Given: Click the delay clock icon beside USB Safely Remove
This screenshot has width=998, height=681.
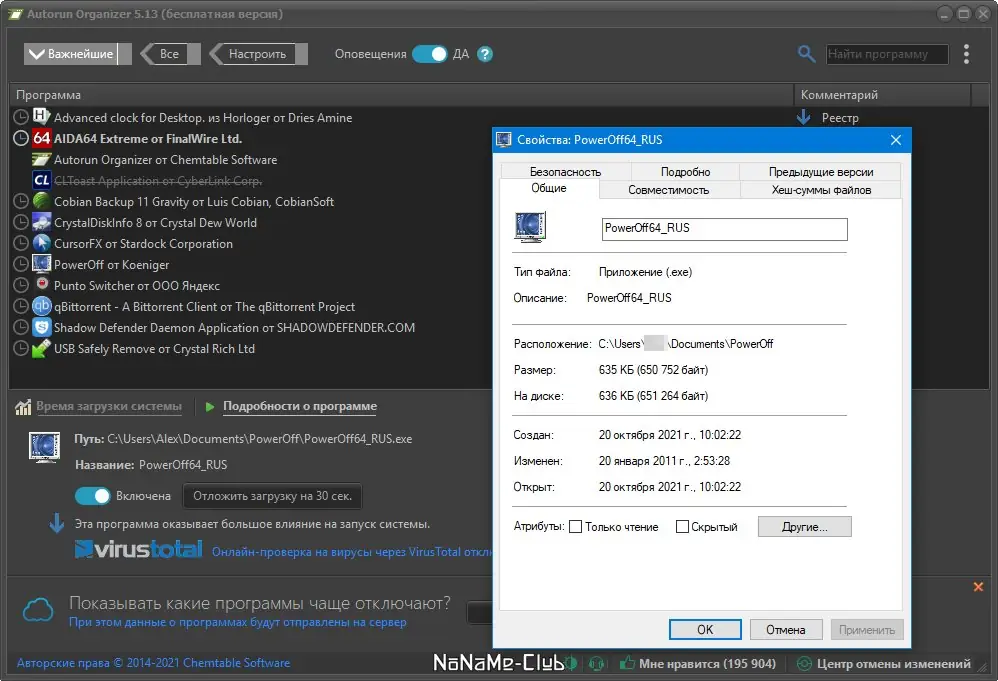Looking at the screenshot, I should 21,348.
